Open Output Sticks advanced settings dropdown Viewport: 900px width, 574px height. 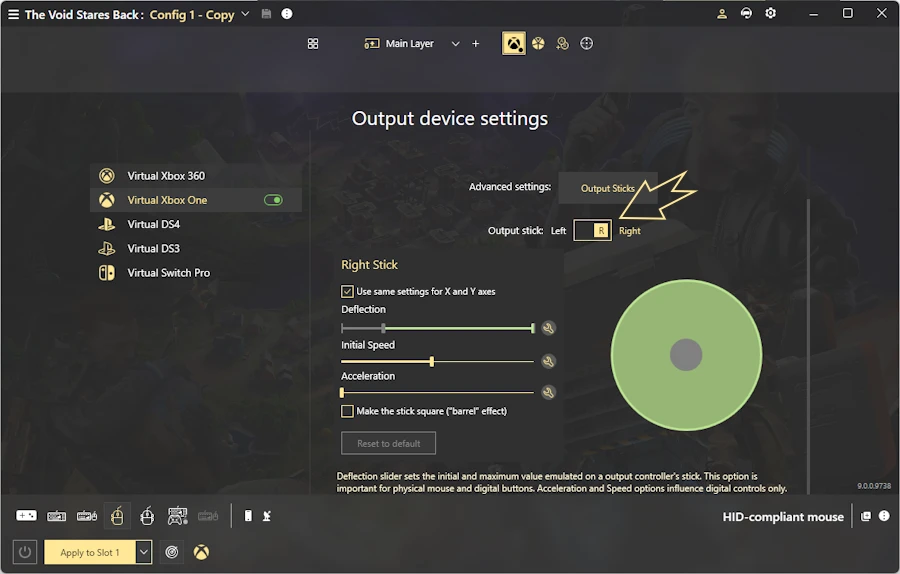click(607, 188)
